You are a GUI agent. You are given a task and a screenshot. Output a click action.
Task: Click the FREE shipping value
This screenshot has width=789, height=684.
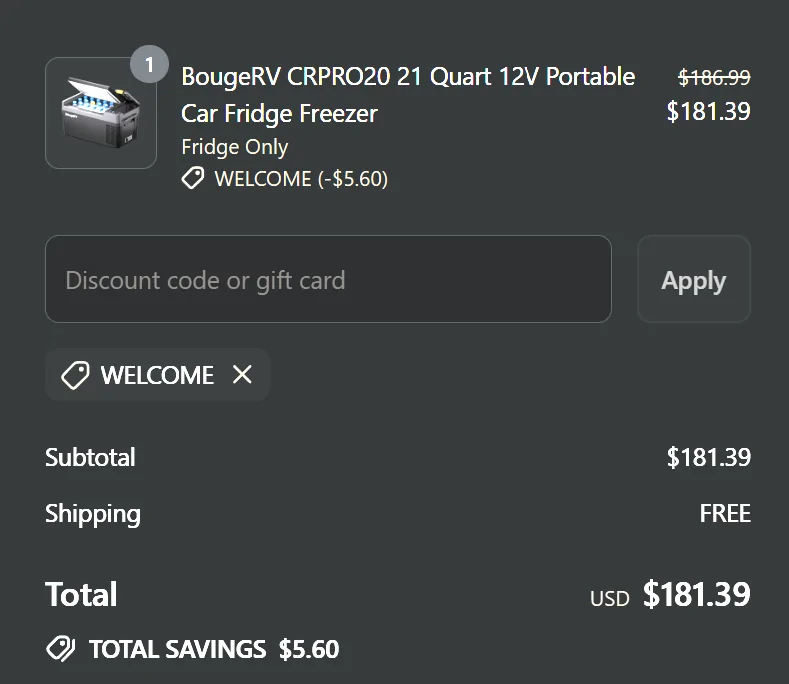(725, 513)
